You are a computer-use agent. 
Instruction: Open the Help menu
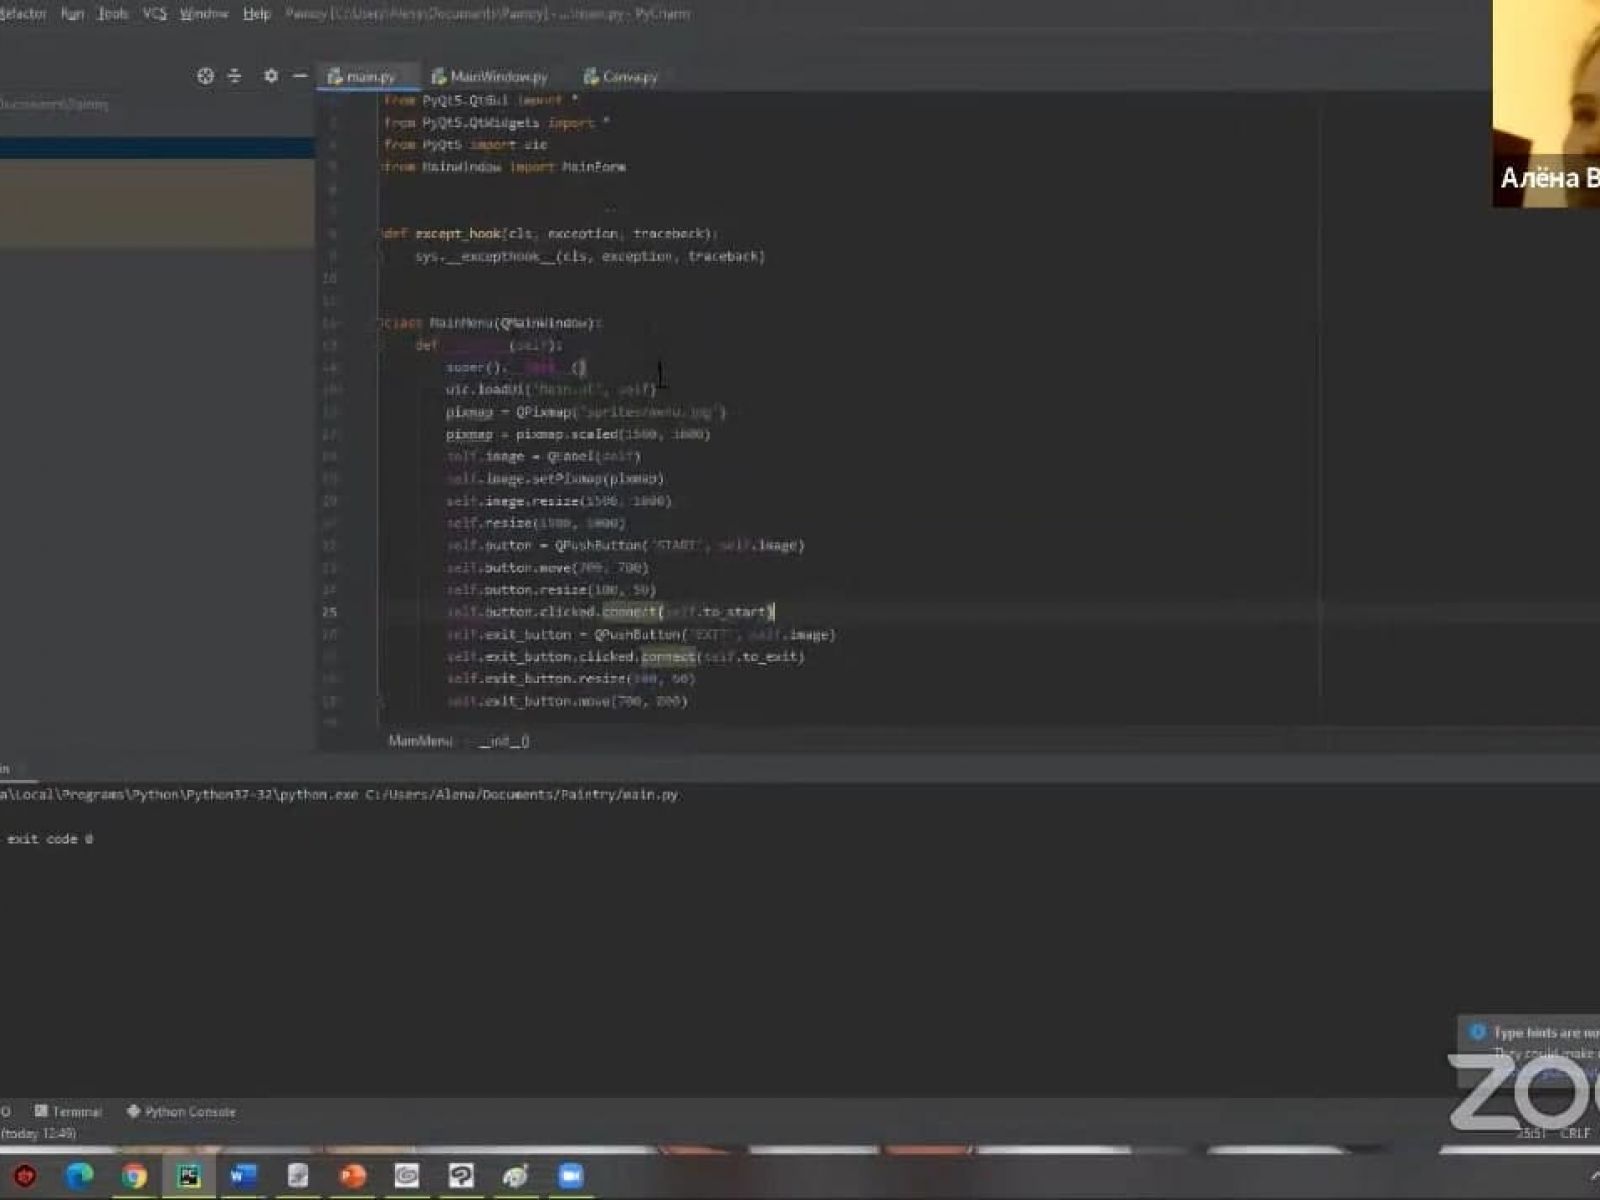[x=257, y=14]
